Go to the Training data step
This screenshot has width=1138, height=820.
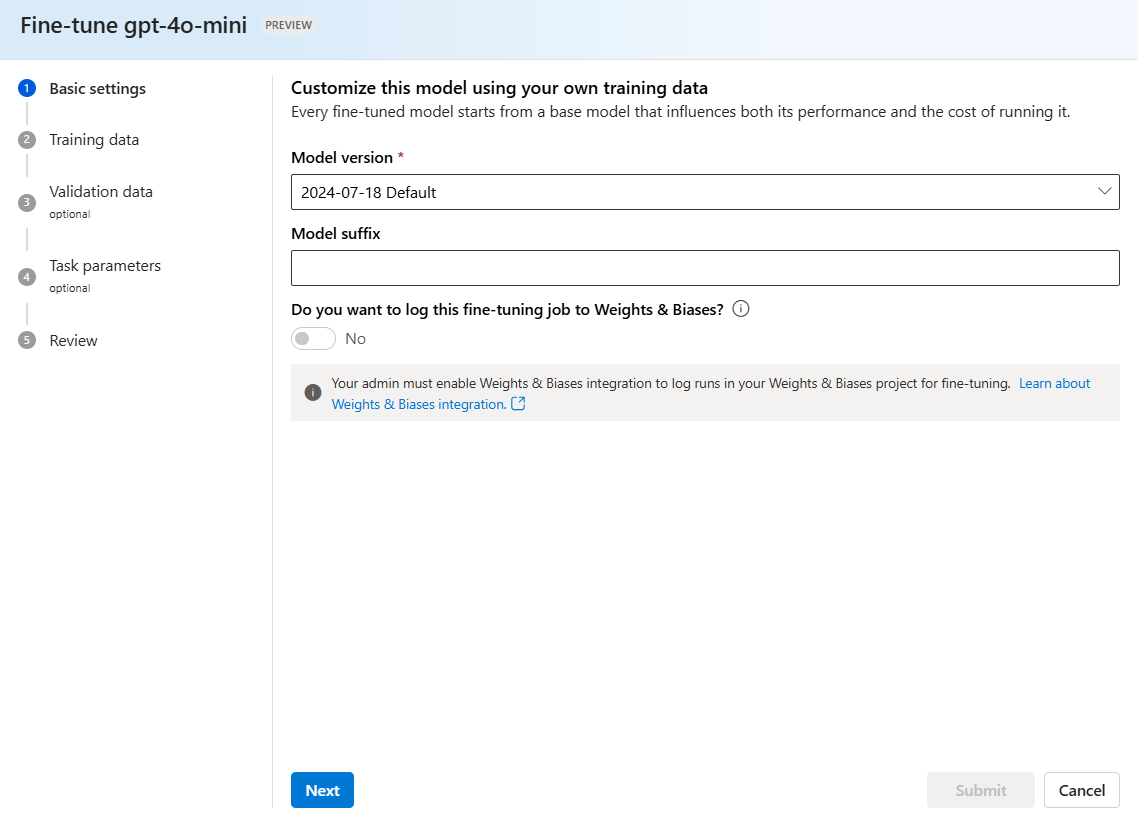94,140
